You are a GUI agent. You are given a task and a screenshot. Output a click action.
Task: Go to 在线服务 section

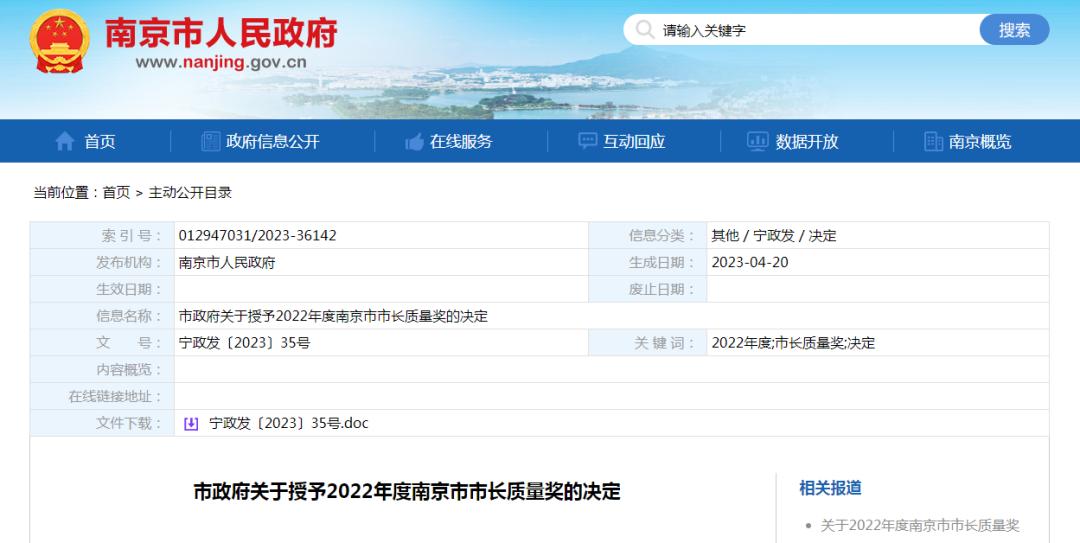(461, 141)
